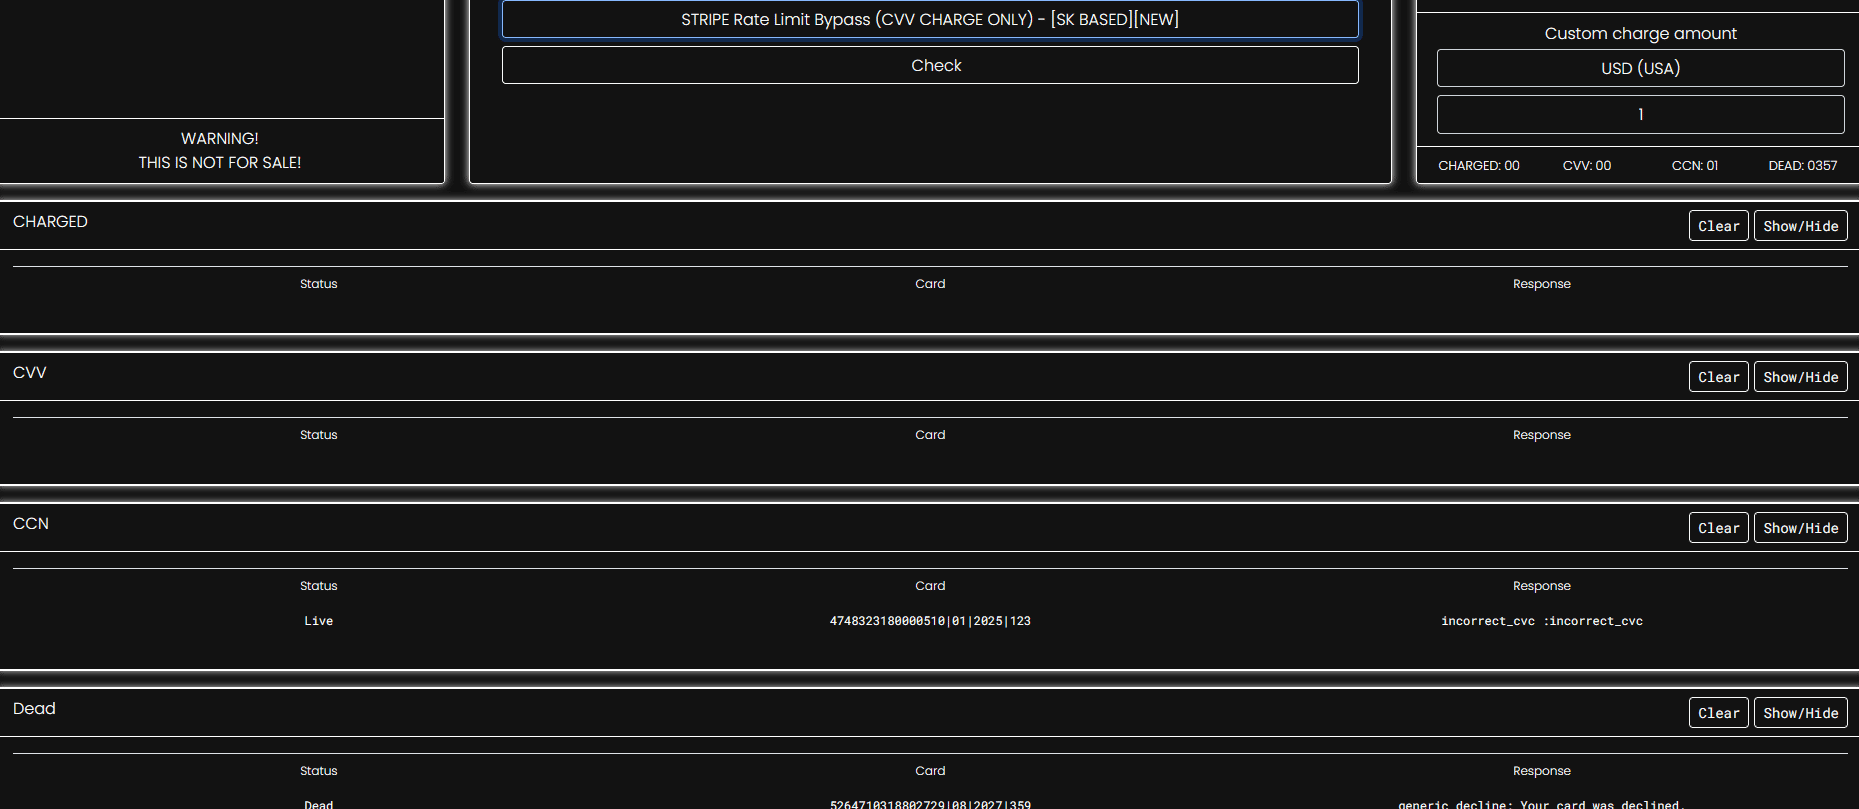Click the "Custom charge amount" label
The image size is (1859, 809).
1640,33
